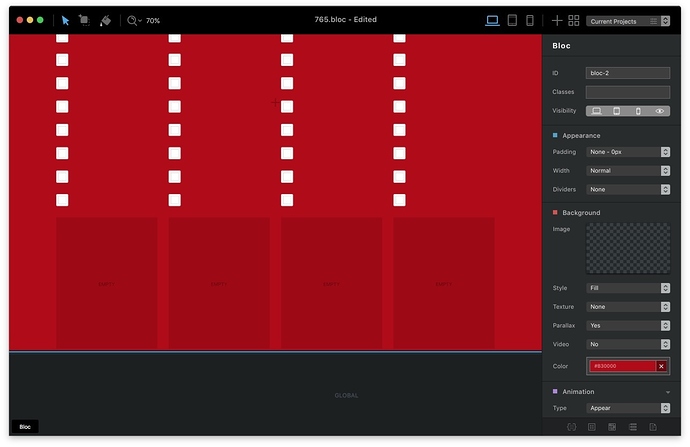690x447 pixels.
Task: Switch to tablet breakpoint view
Action: (x=513, y=20)
